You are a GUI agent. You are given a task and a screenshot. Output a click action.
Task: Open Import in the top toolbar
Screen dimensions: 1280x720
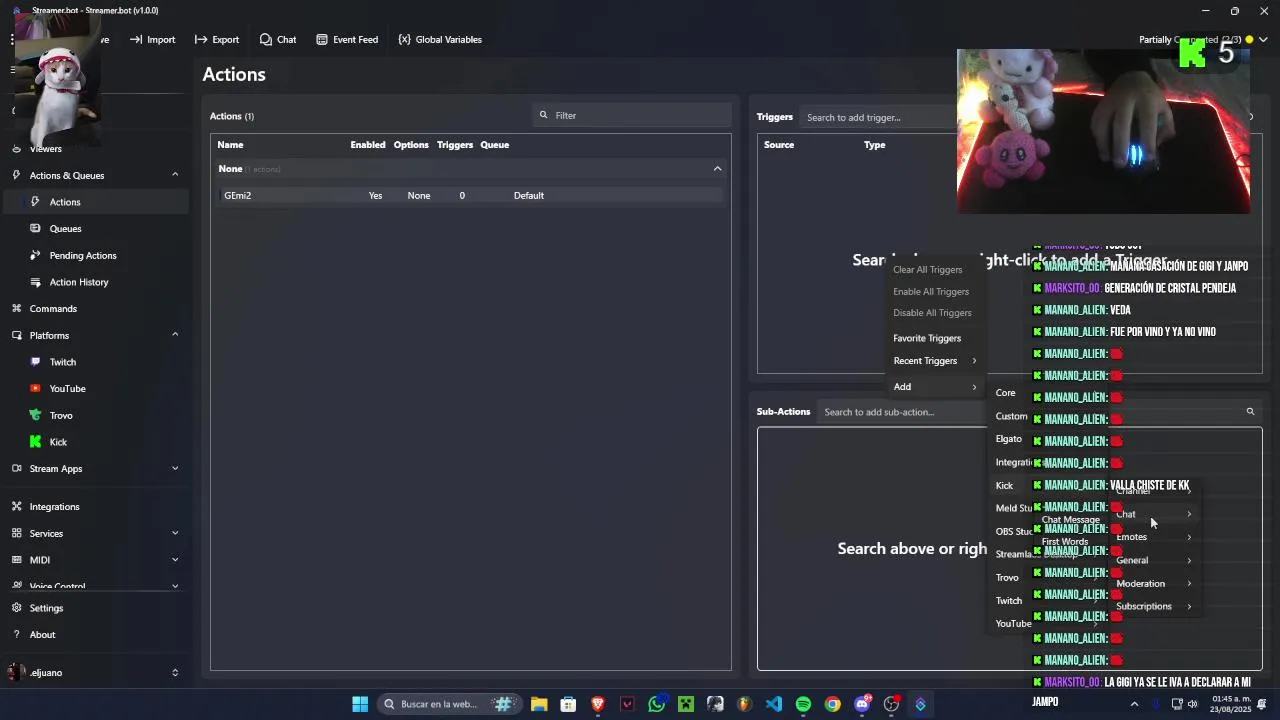pos(152,40)
